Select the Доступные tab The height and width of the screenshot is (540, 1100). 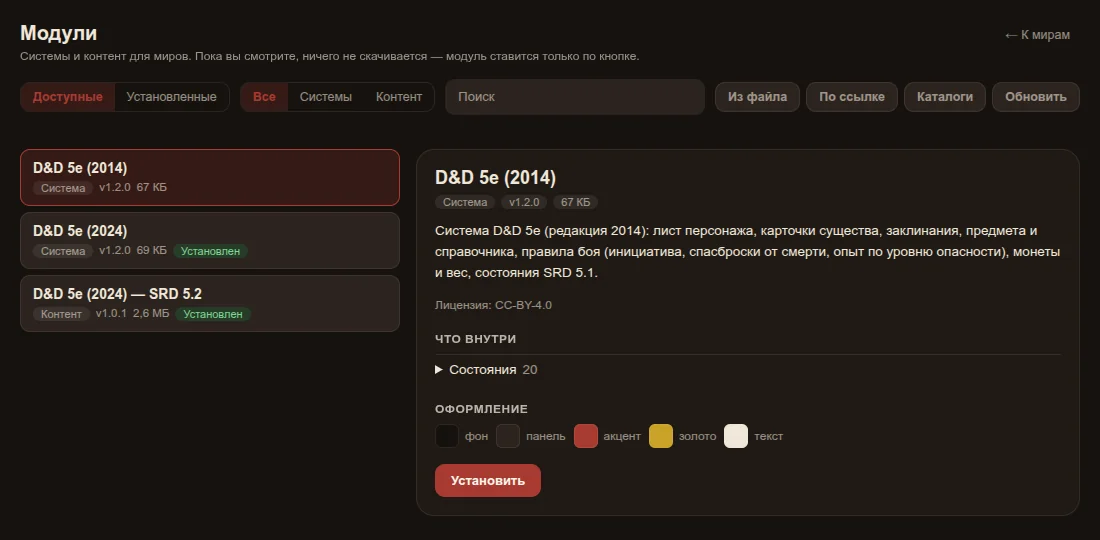click(67, 97)
